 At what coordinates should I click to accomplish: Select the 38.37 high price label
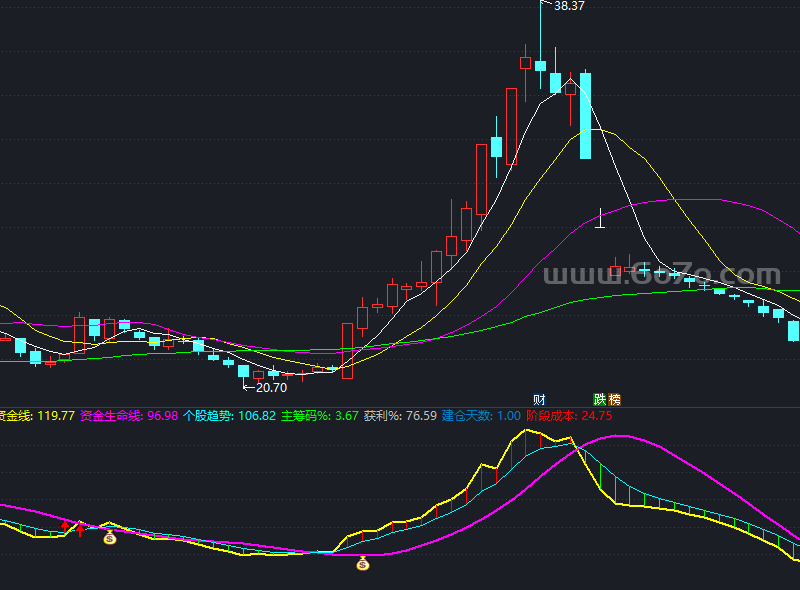click(x=569, y=6)
